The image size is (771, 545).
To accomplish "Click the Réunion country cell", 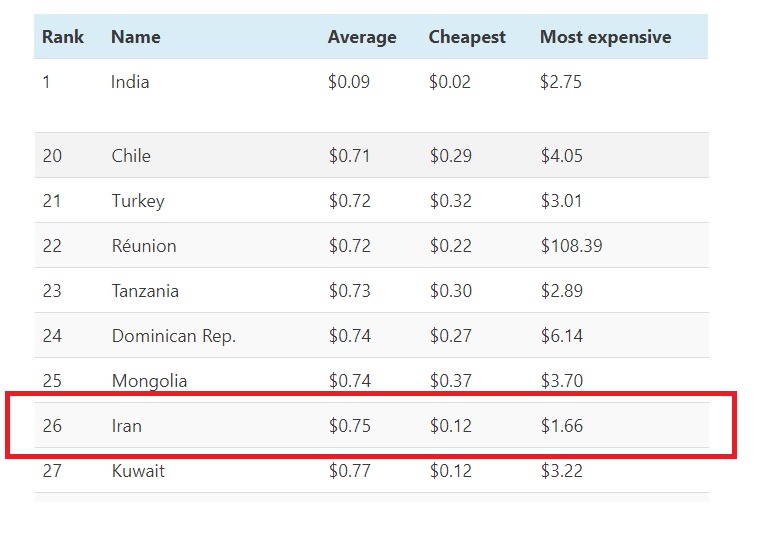I will (144, 246).
